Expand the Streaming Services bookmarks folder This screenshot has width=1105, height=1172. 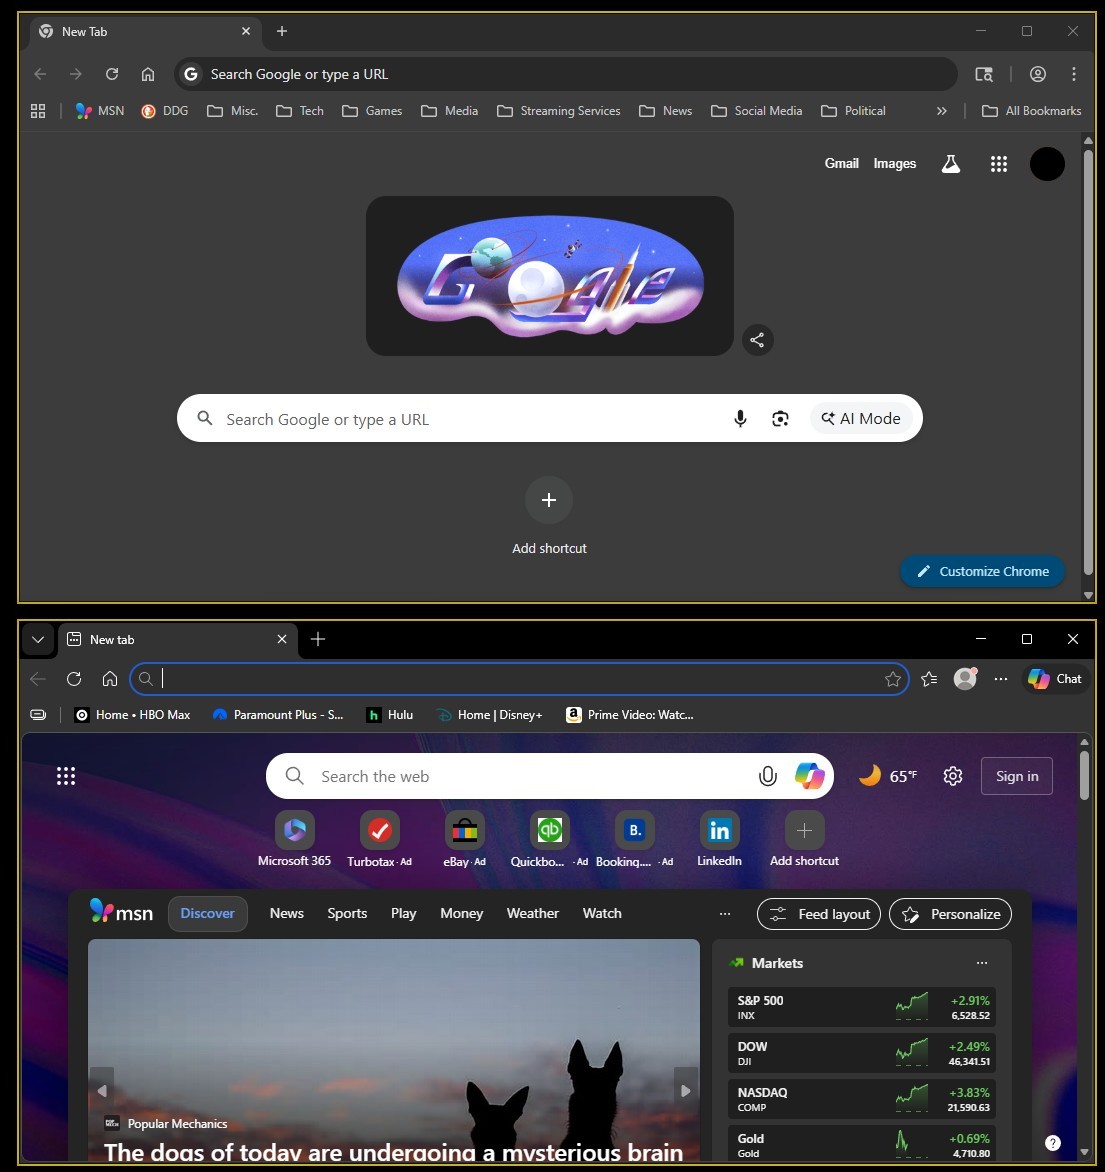(x=558, y=111)
